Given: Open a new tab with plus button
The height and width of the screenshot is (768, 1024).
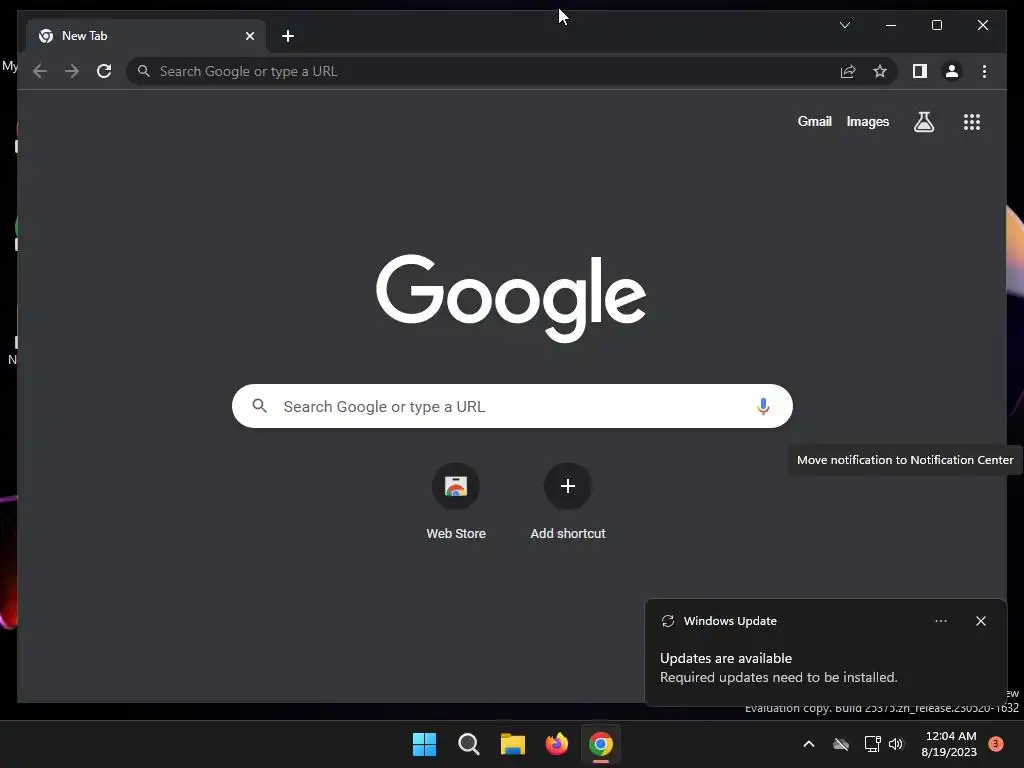Looking at the screenshot, I should coord(288,36).
